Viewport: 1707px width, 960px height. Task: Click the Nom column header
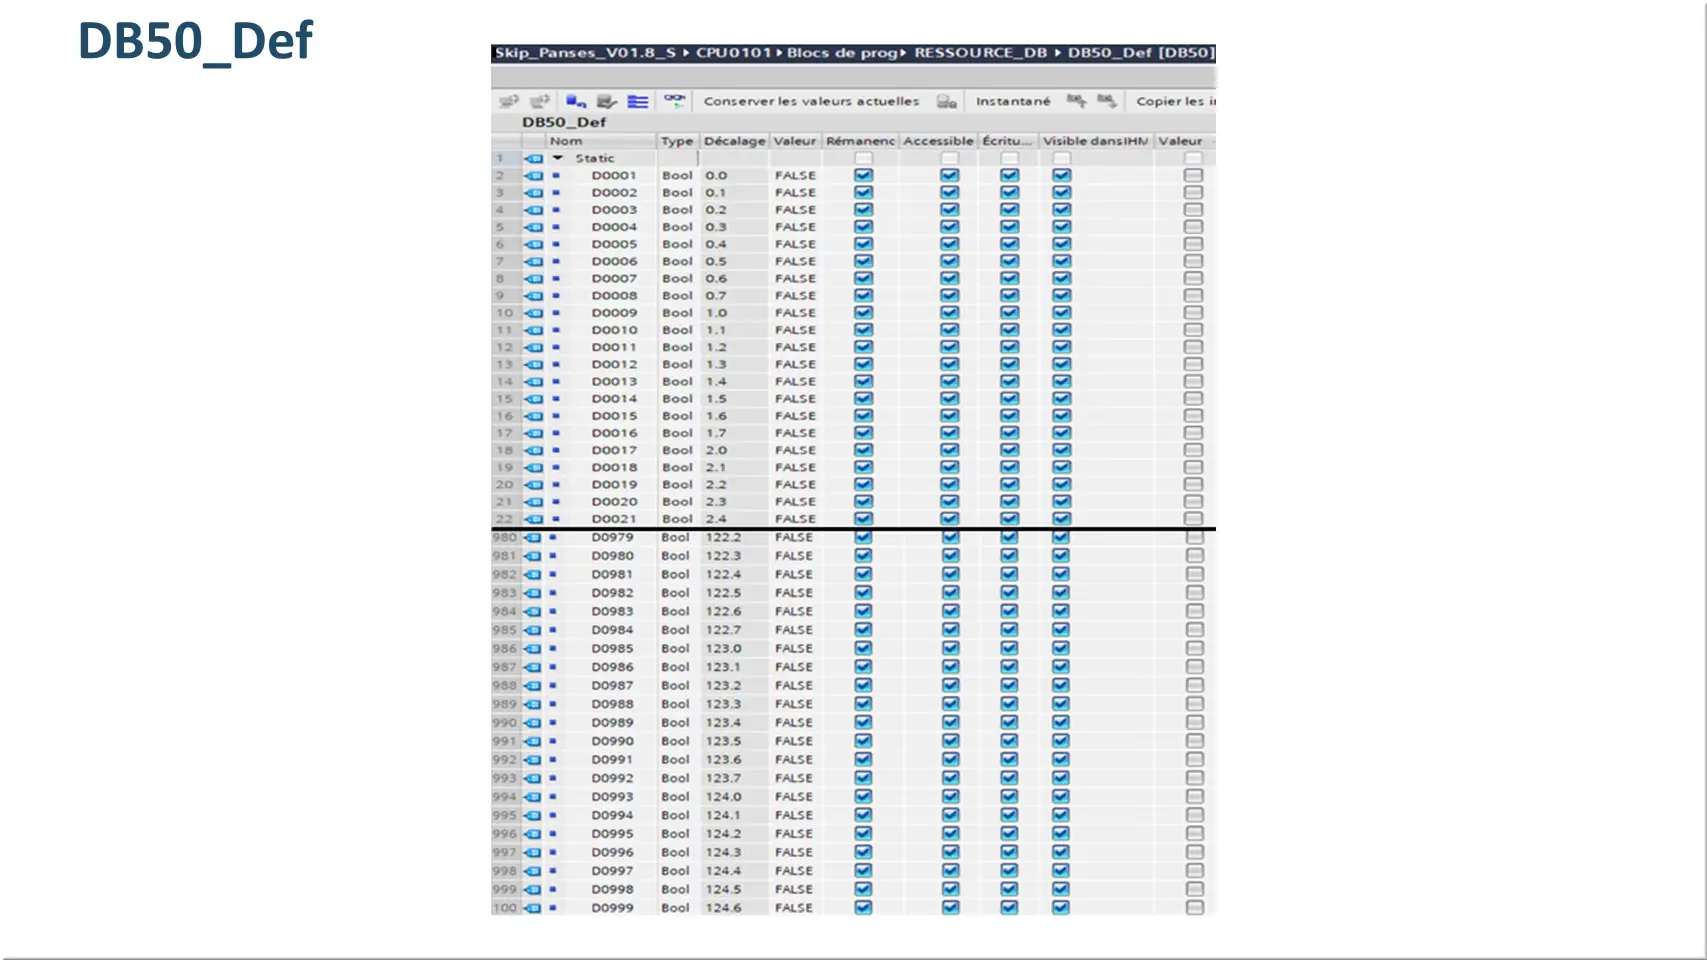601,141
